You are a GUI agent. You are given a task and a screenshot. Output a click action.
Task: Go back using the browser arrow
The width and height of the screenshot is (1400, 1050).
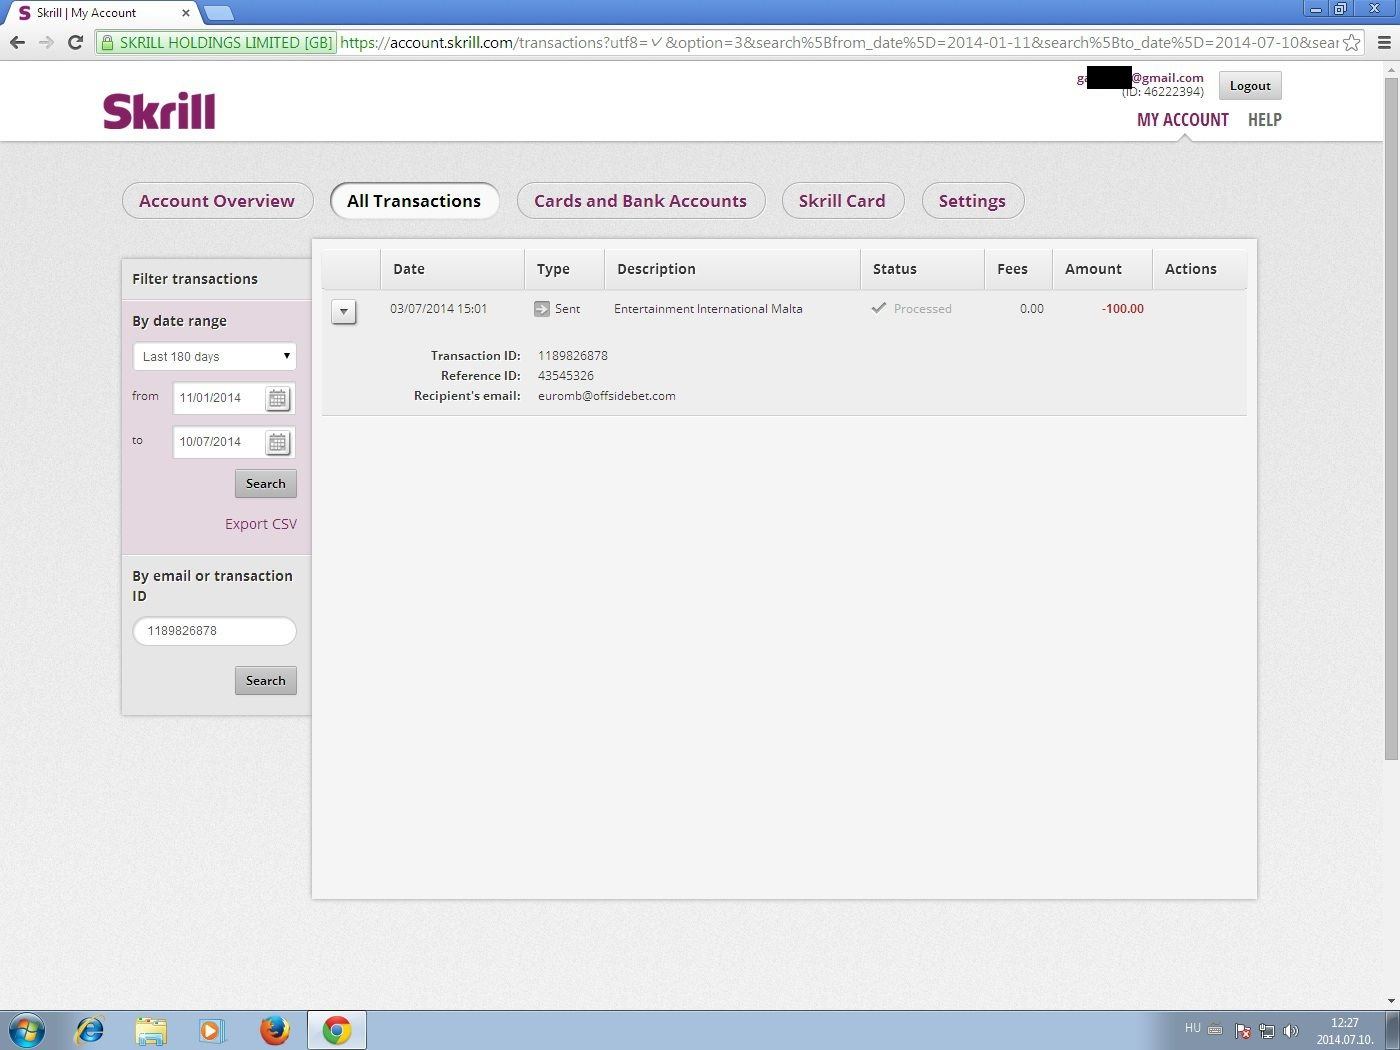17,42
